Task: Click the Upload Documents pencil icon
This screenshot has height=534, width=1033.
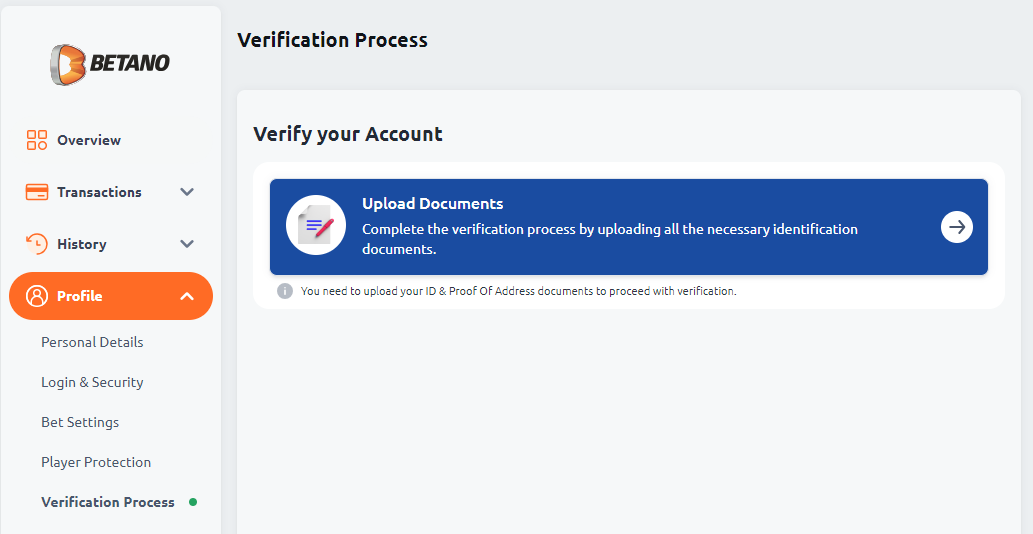Action: click(316, 226)
